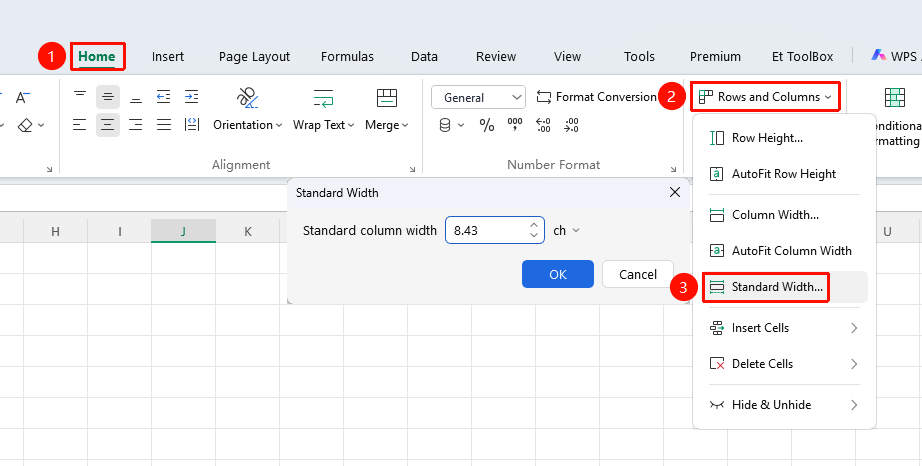Choose AutoFit Column Width entry
Viewport: 922px width, 466px height.
click(x=784, y=251)
